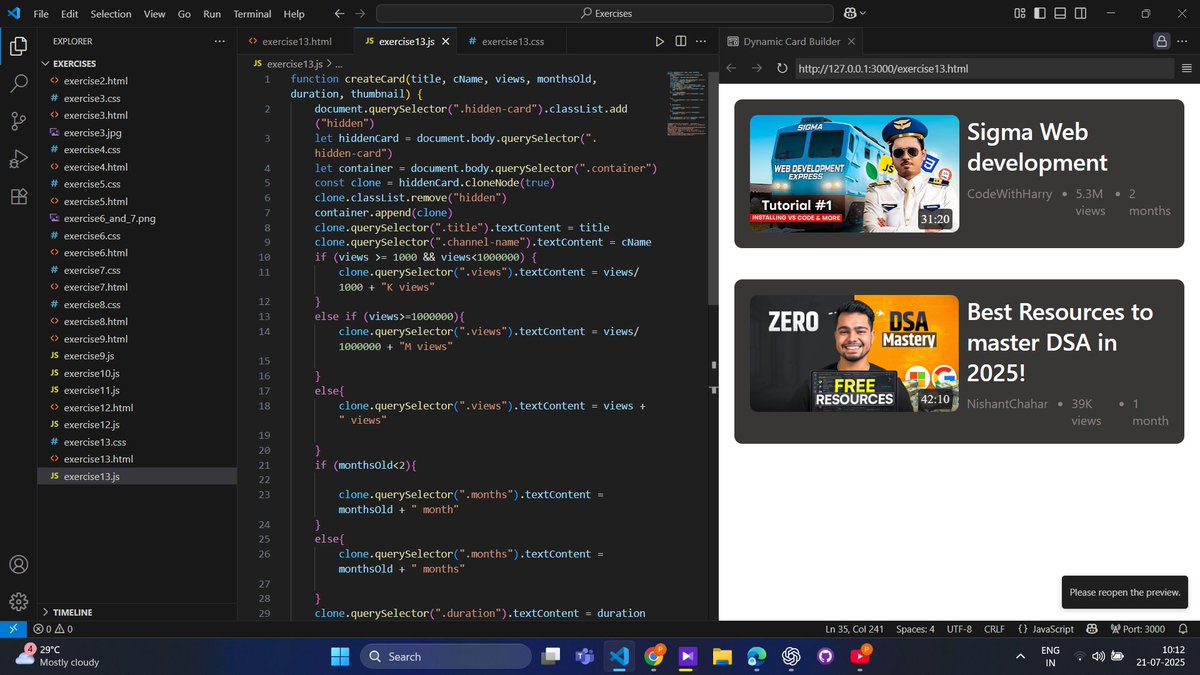Run the code with the play icon

tap(659, 41)
